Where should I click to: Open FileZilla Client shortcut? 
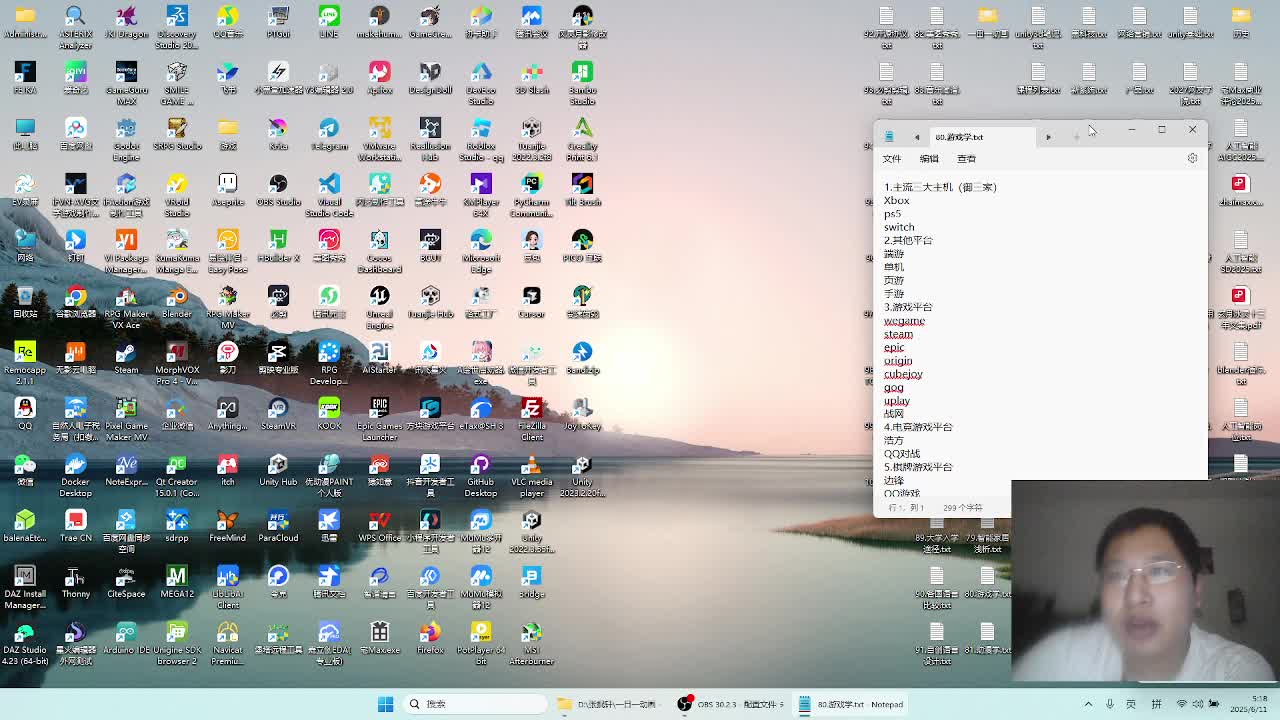tap(532, 419)
